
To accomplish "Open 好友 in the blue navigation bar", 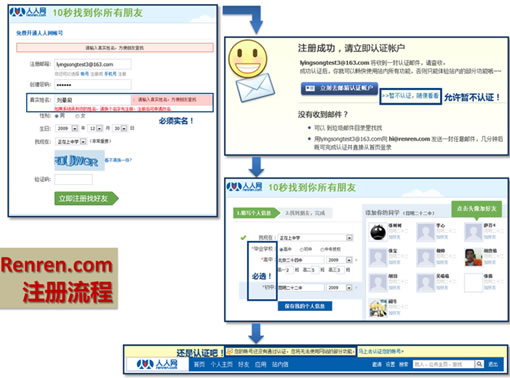I will coord(244,364).
